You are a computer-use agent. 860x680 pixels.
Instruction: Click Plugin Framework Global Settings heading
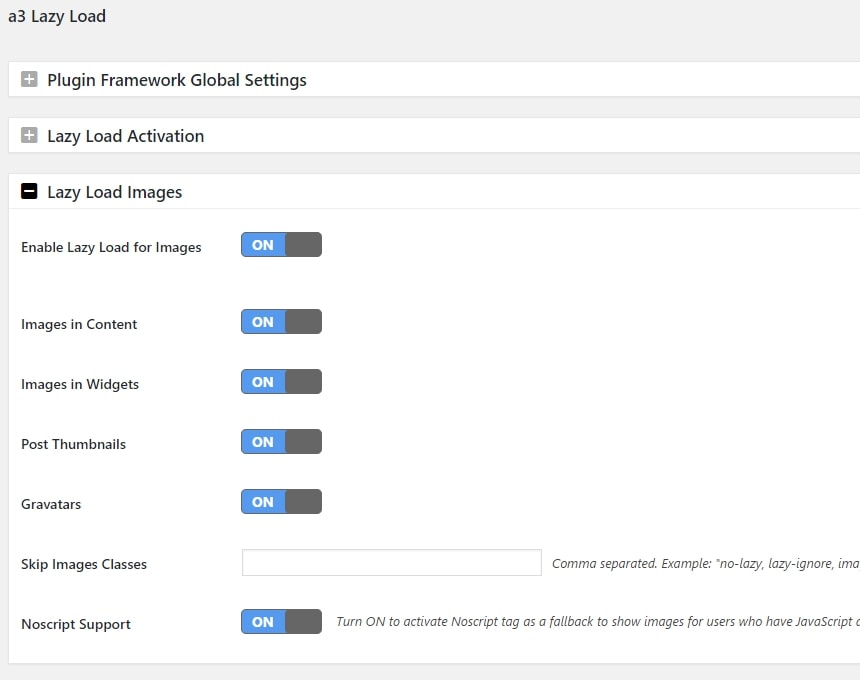click(177, 80)
